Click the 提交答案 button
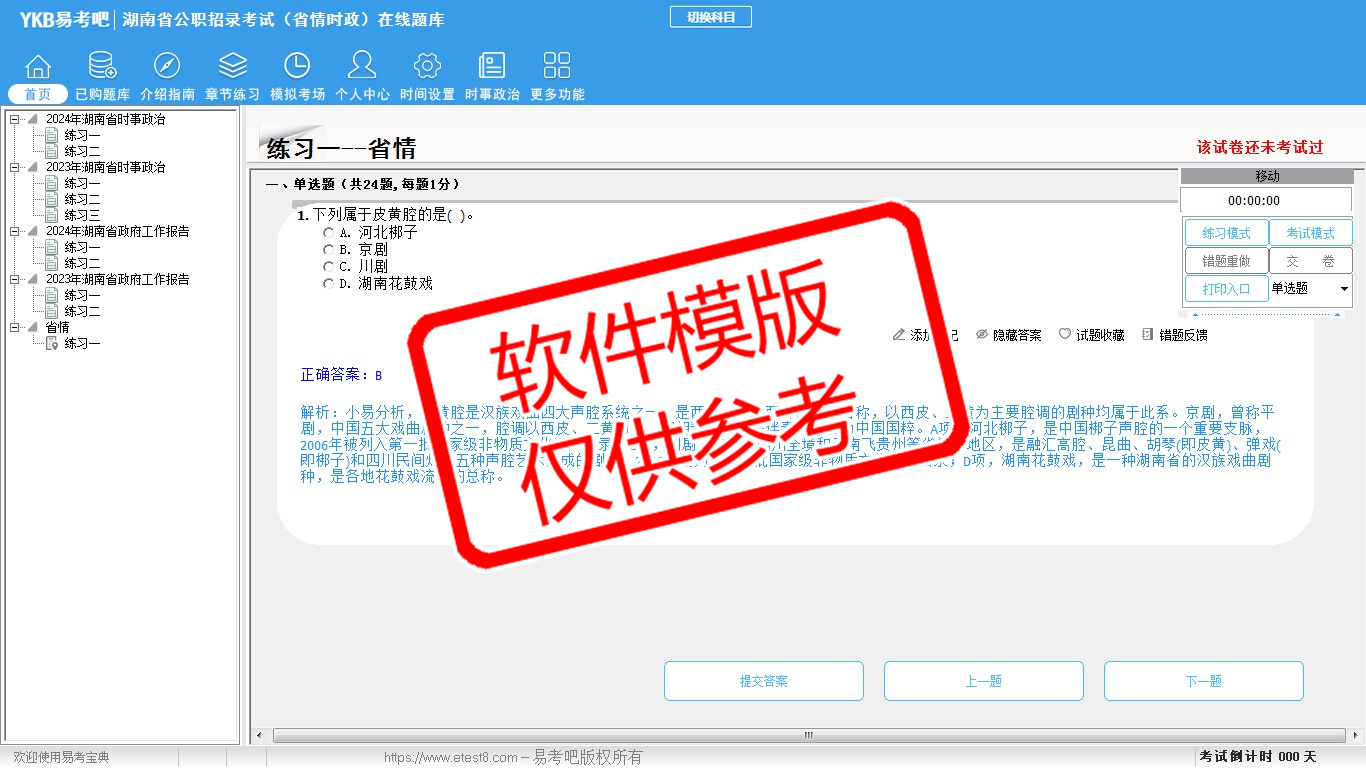The image size is (1366, 768). pyautogui.click(x=763, y=681)
